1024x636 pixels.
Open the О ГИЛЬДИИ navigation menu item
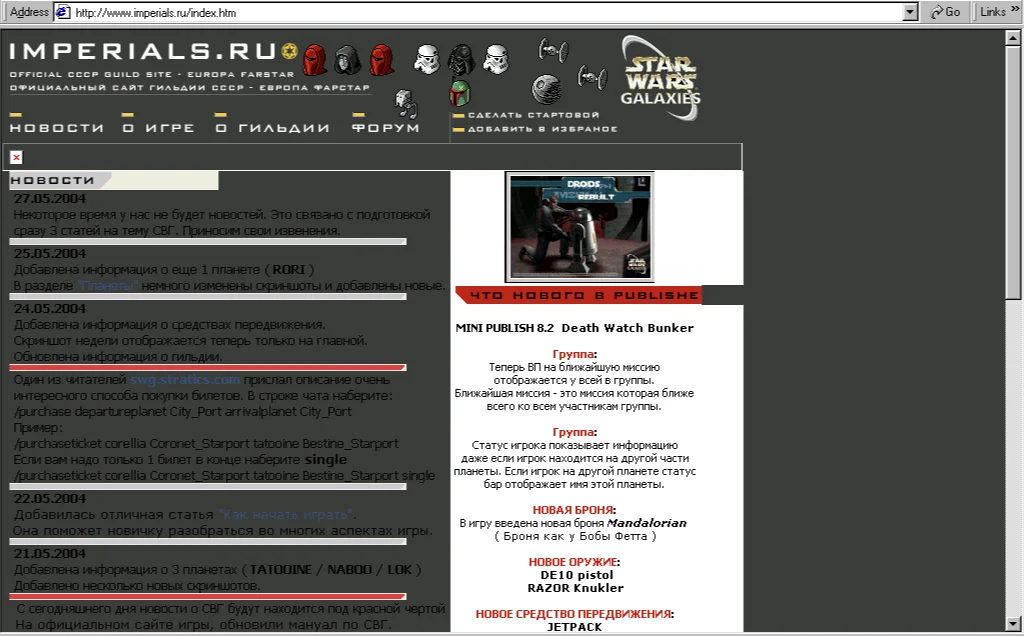pos(271,128)
